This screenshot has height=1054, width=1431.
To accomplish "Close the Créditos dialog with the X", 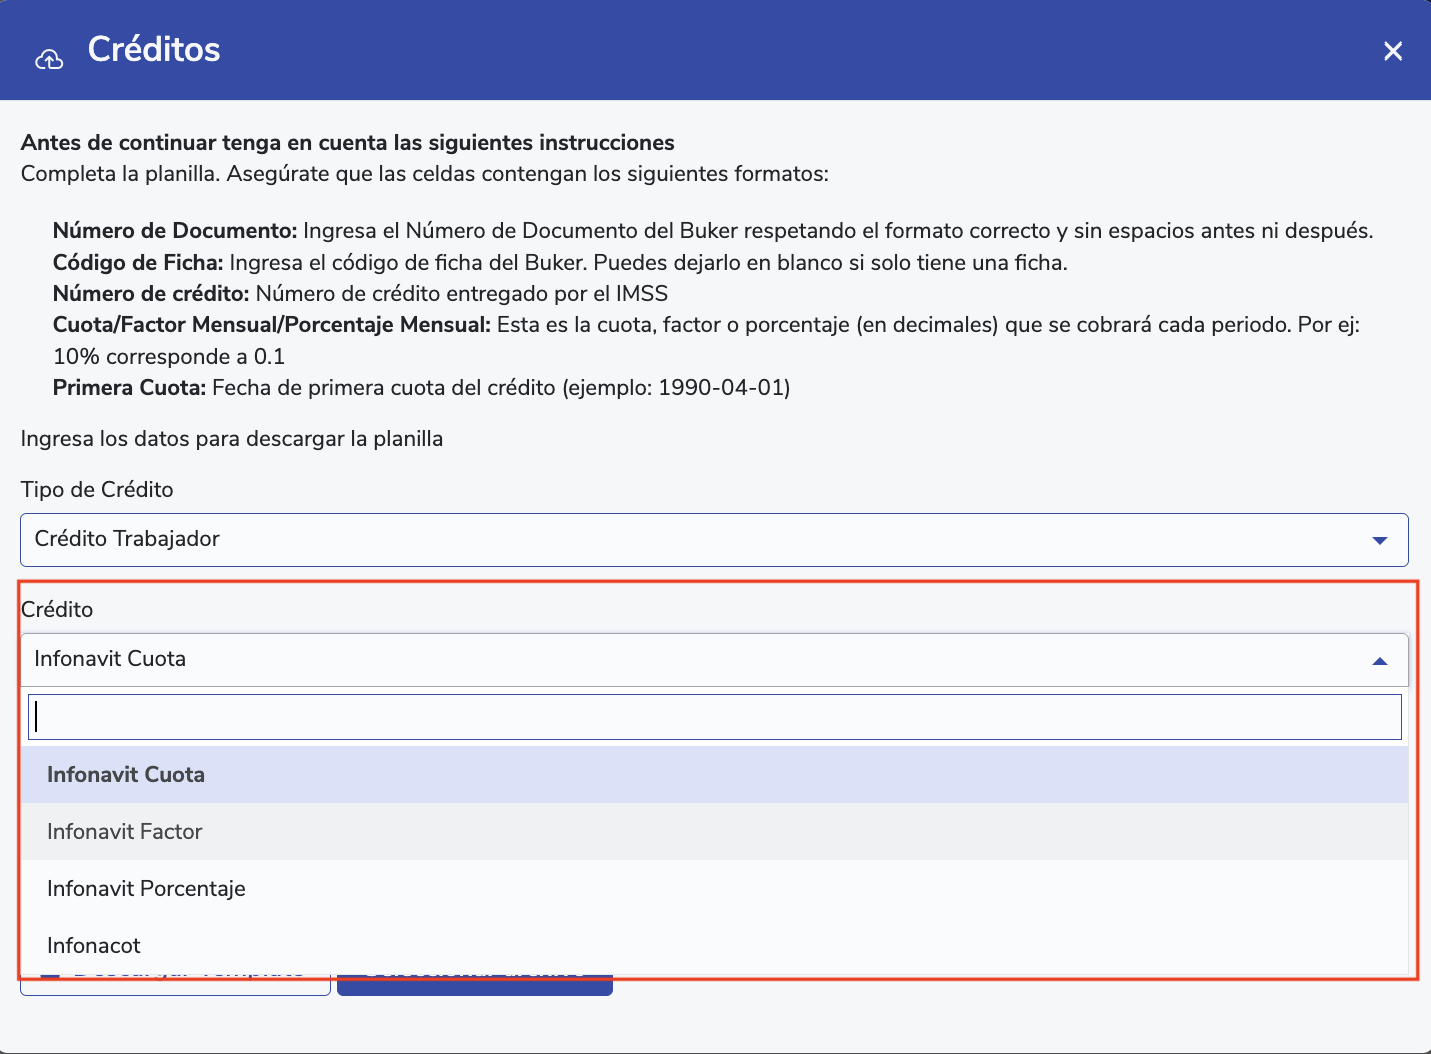I will click(1392, 51).
